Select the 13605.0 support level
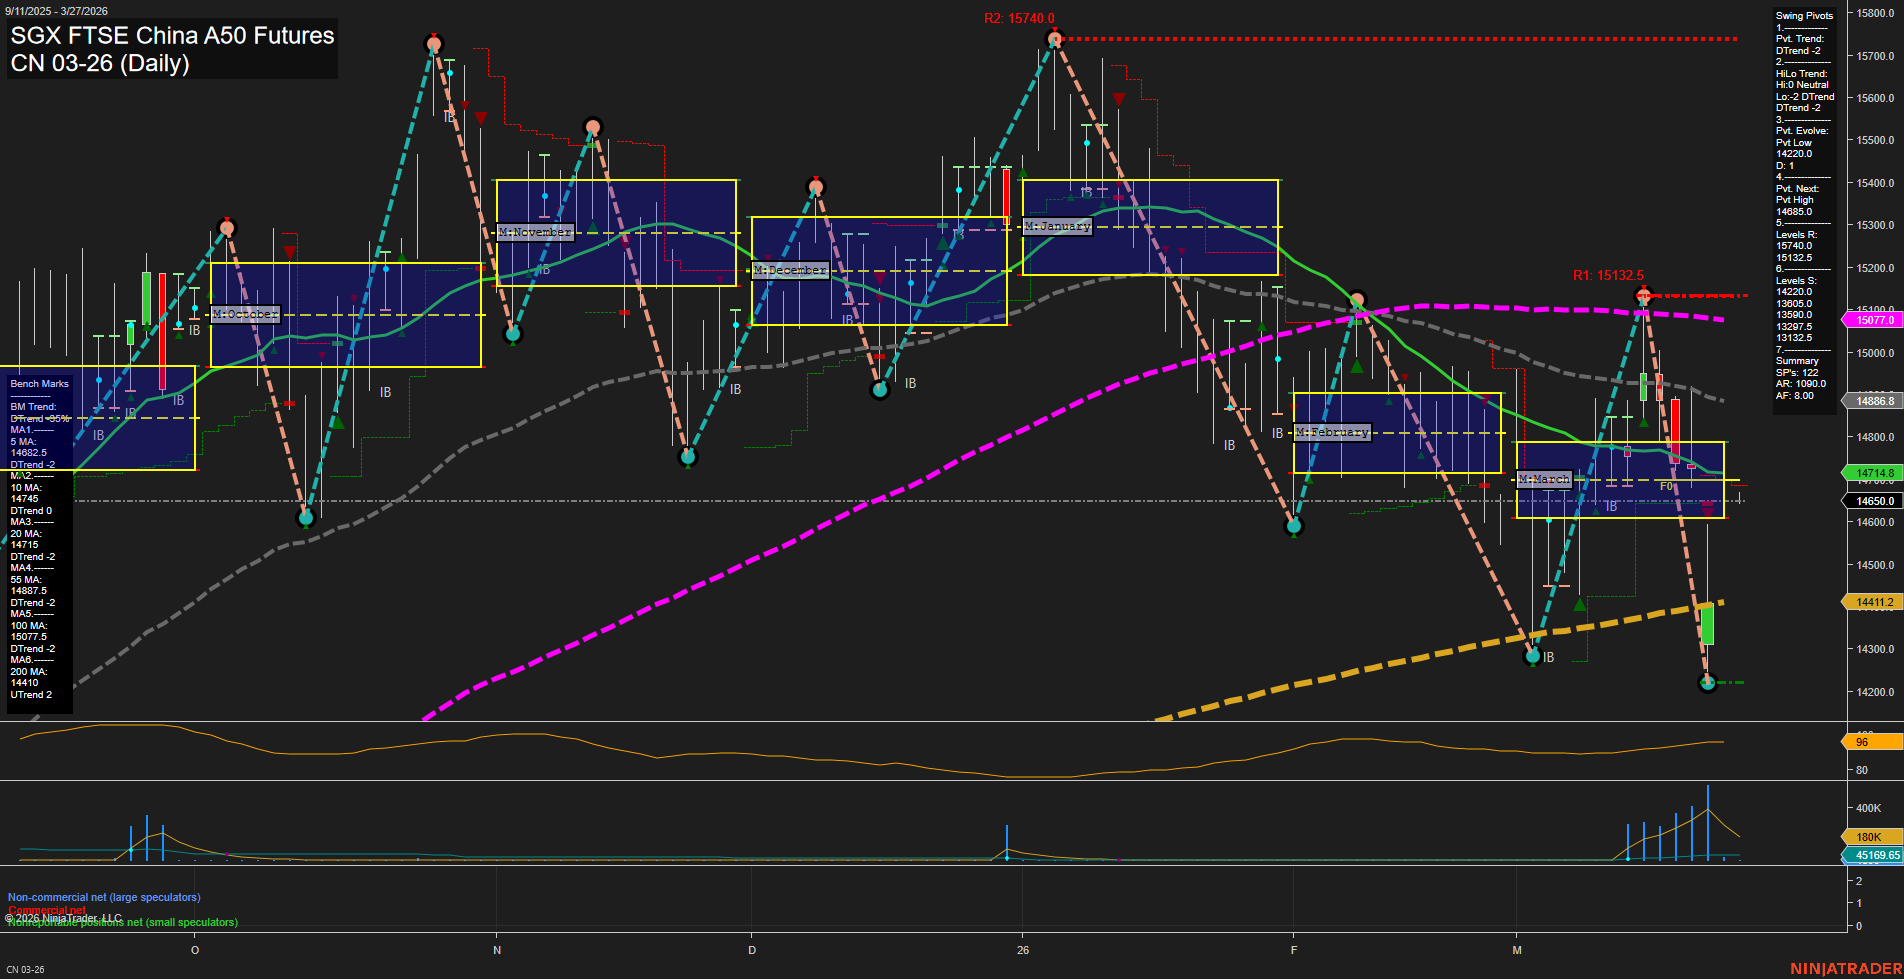Screen dimensions: 1904x979 (x=1794, y=304)
